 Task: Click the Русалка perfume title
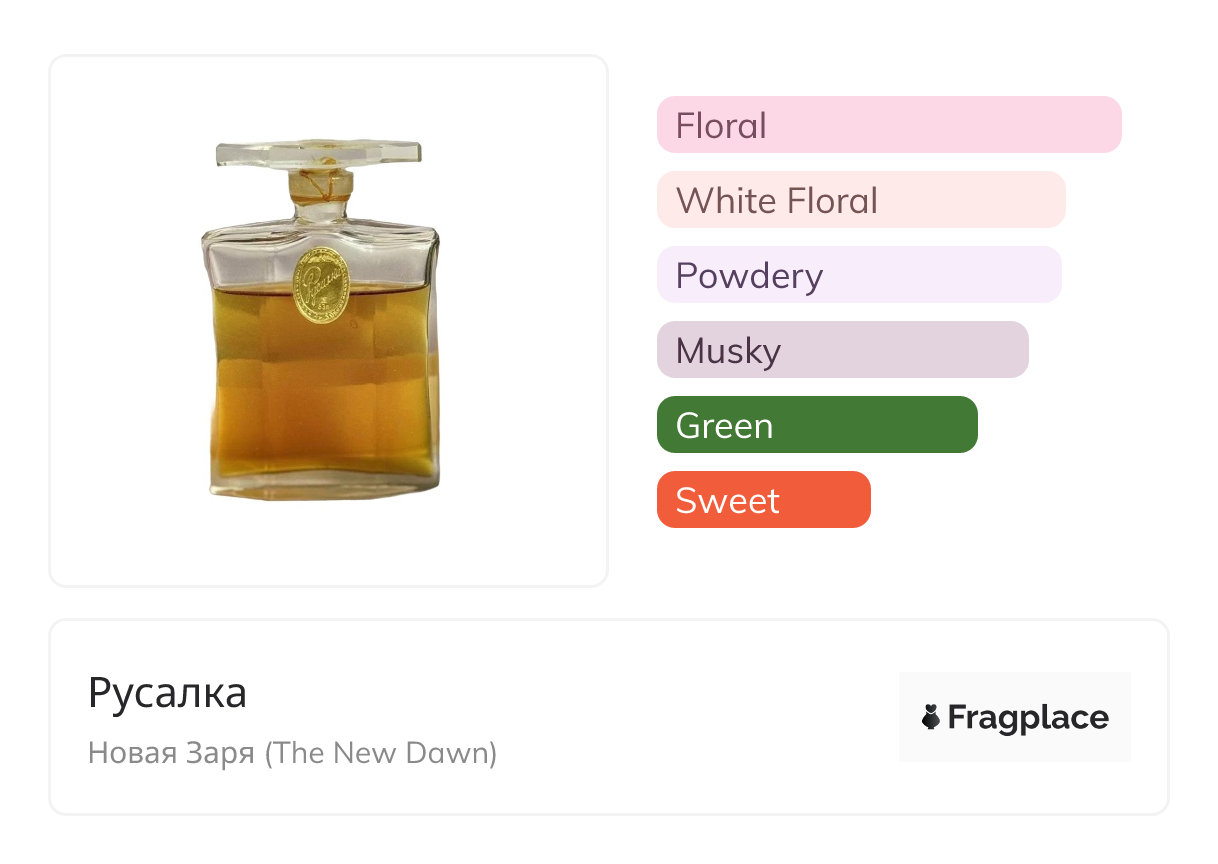click(167, 693)
